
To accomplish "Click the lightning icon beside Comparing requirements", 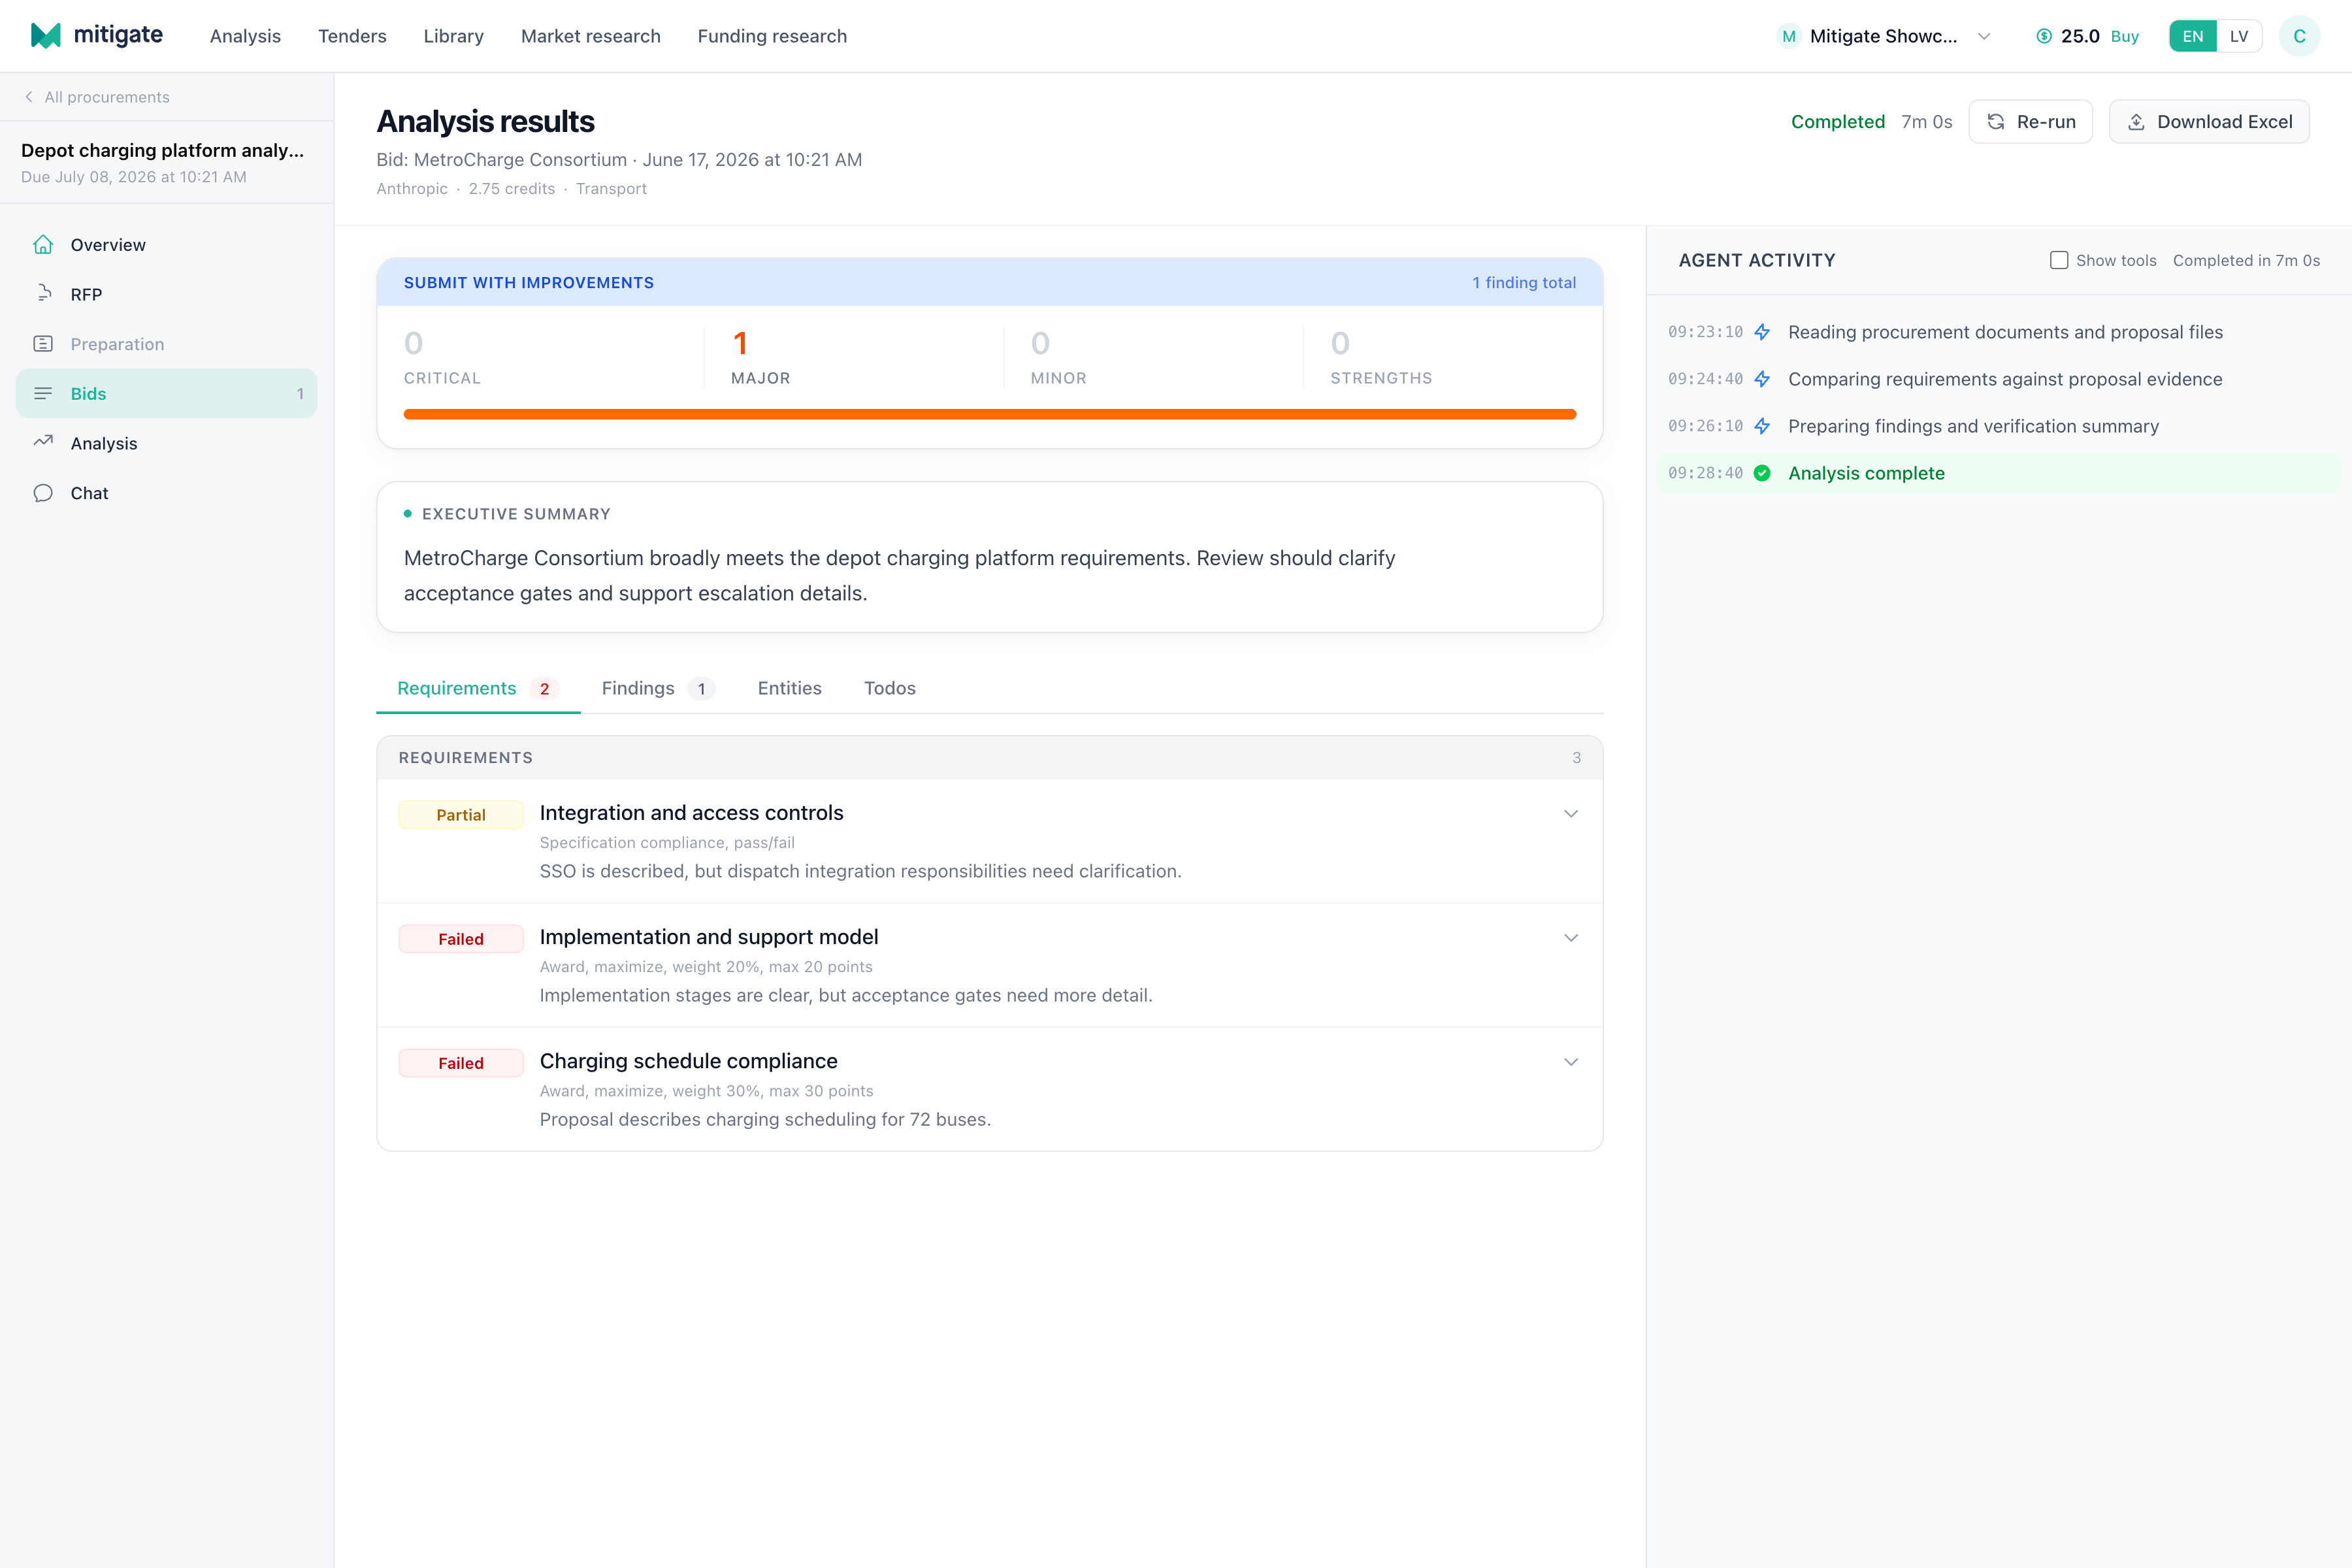I will [1762, 379].
